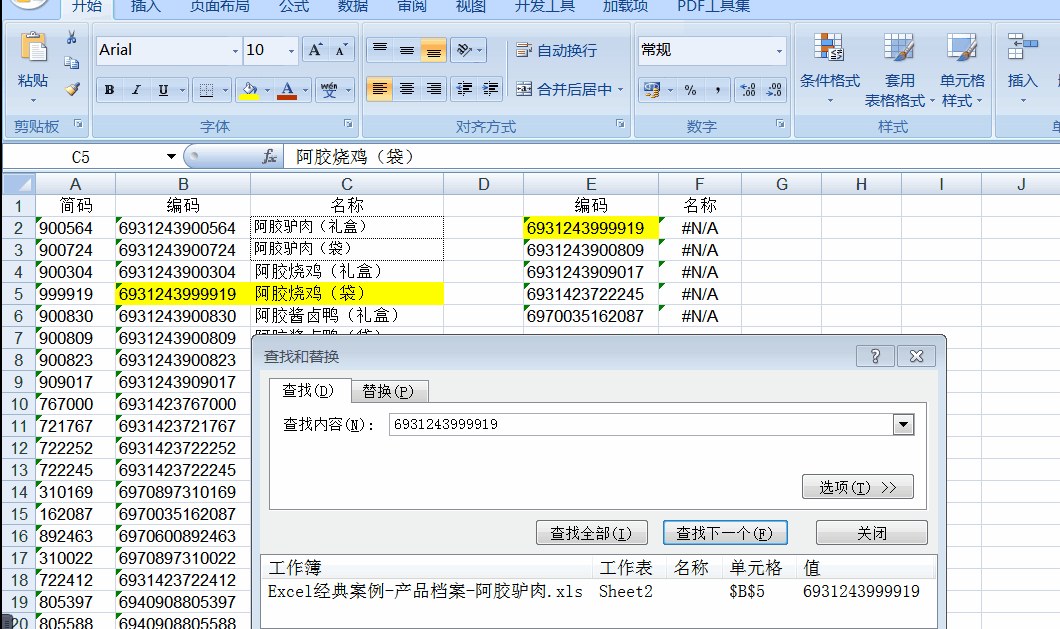Click the 查找全部 button
Viewport: 1060px width, 629px height.
592,532
